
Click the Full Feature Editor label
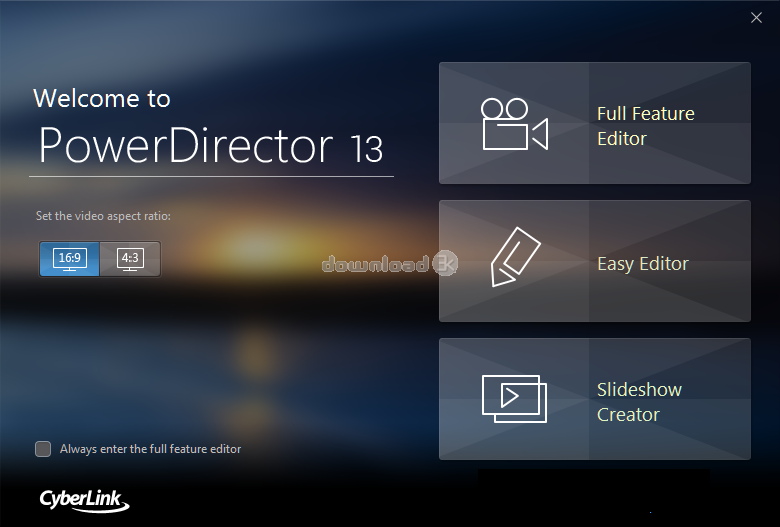[x=645, y=126]
